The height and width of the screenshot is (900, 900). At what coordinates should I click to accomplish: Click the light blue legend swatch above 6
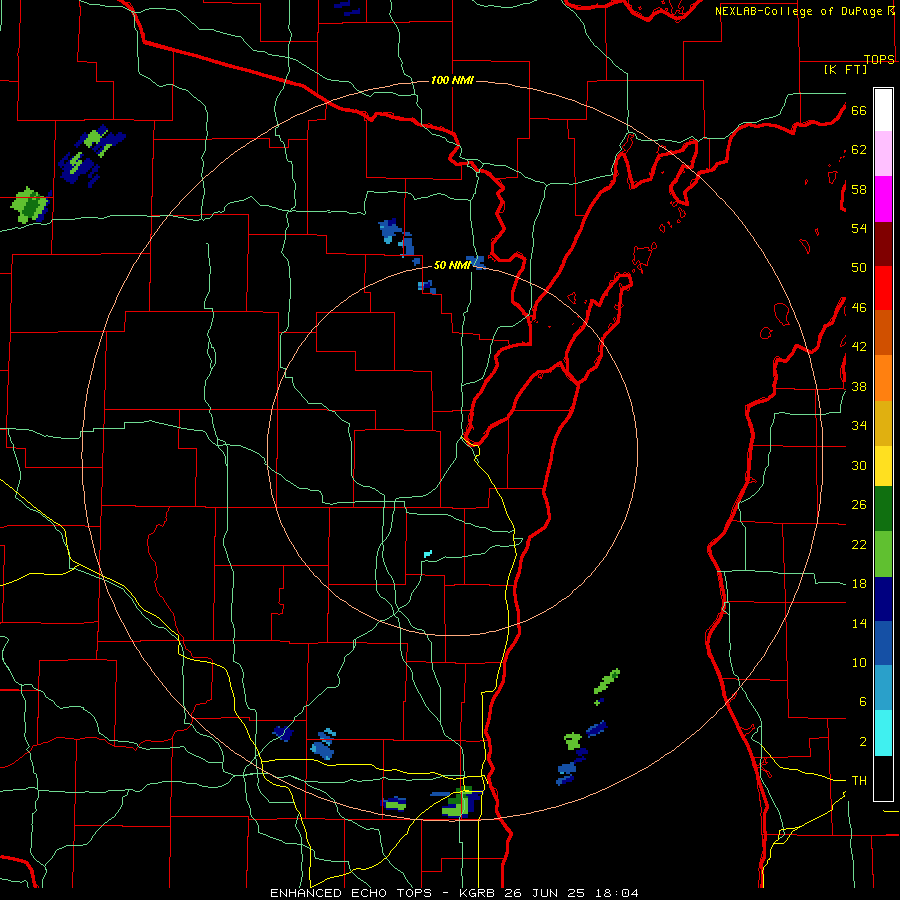pyautogui.click(x=883, y=688)
